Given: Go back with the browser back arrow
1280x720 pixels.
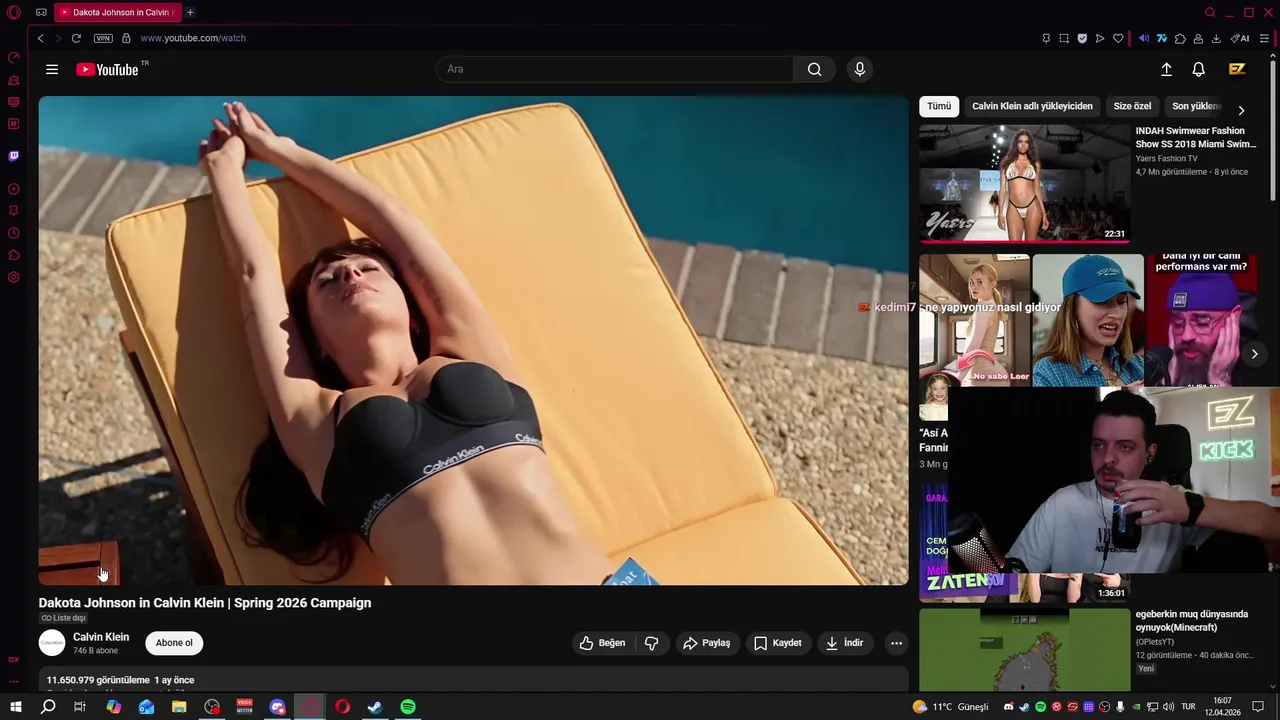Looking at the screenshot, I should coord(40,38).
